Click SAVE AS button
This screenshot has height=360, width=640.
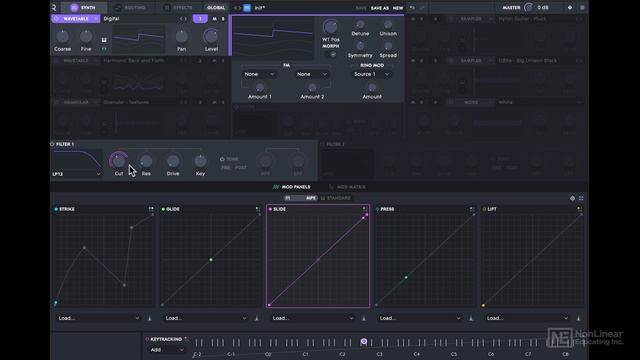[380, 8]
